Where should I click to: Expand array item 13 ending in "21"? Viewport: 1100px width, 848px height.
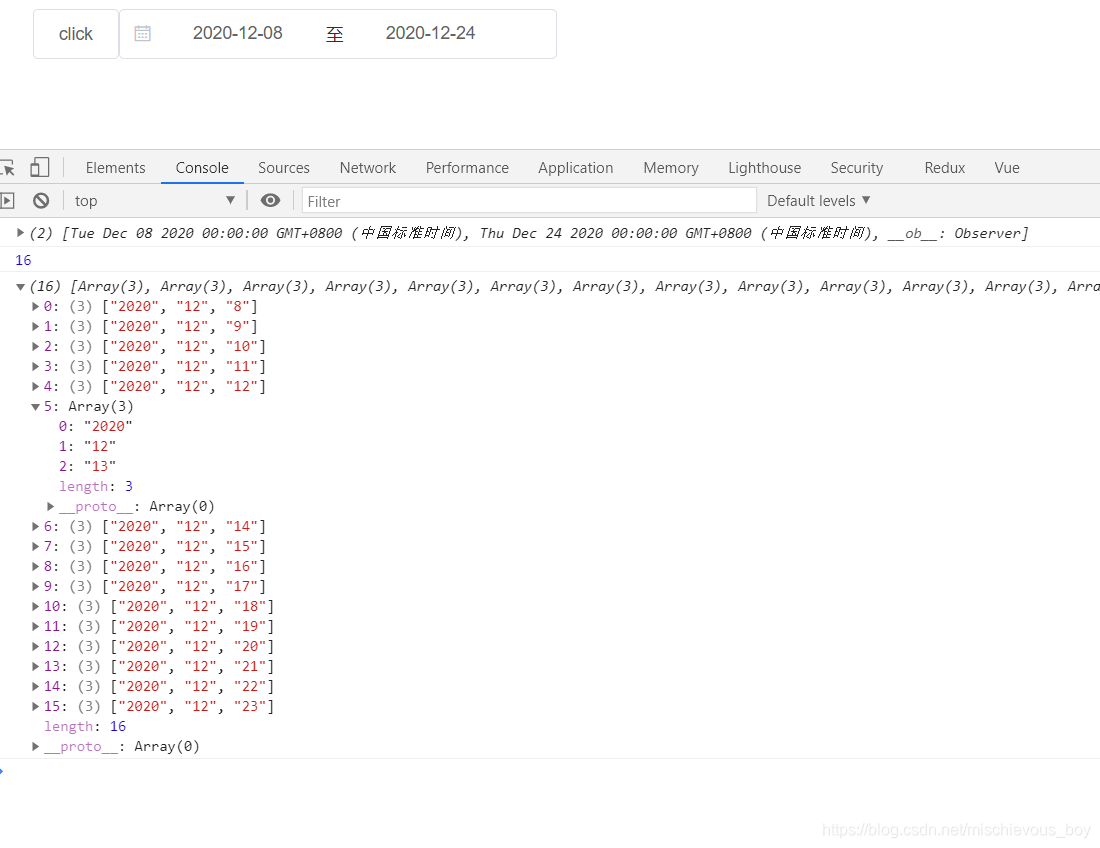[x=35, y=666]
